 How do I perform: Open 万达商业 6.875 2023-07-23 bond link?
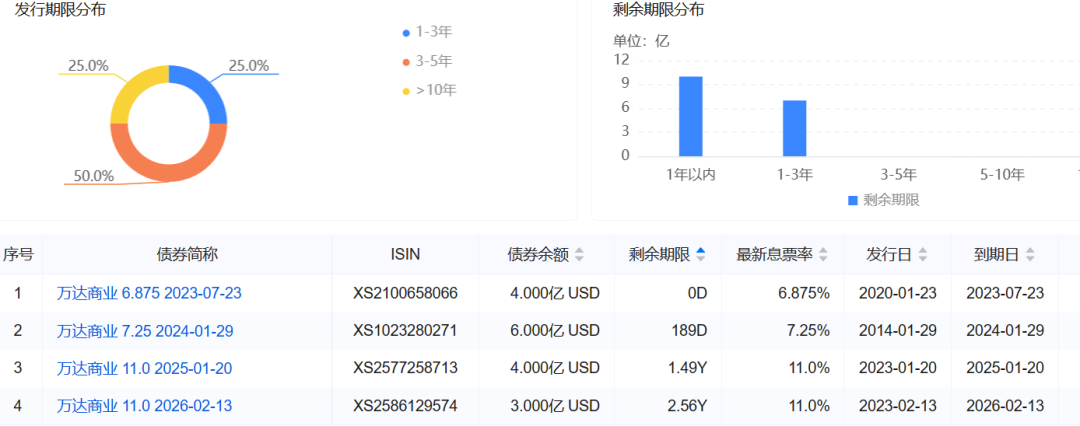(149, 293)
